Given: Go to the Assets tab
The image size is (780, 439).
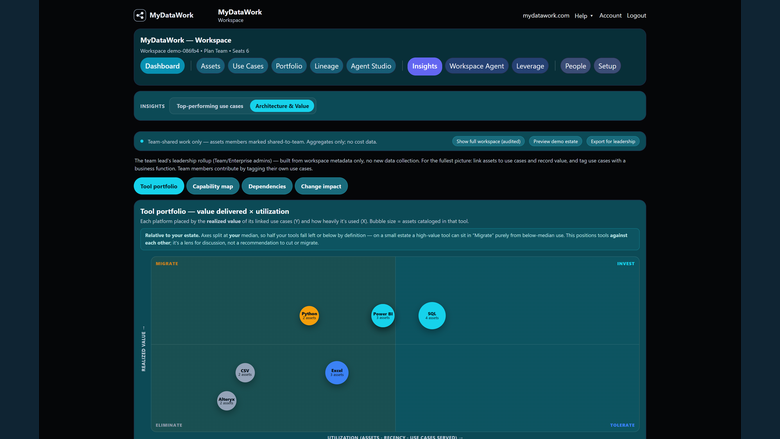Looking at the screenshot, I should point(210,66).
